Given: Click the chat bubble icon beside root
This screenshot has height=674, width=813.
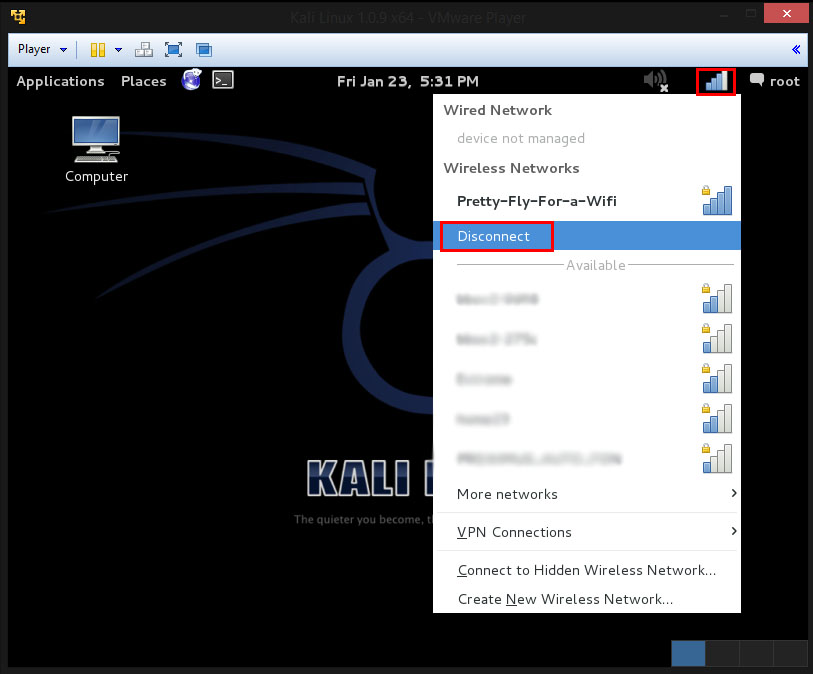Looking at the screenshot, I should 757,80.
